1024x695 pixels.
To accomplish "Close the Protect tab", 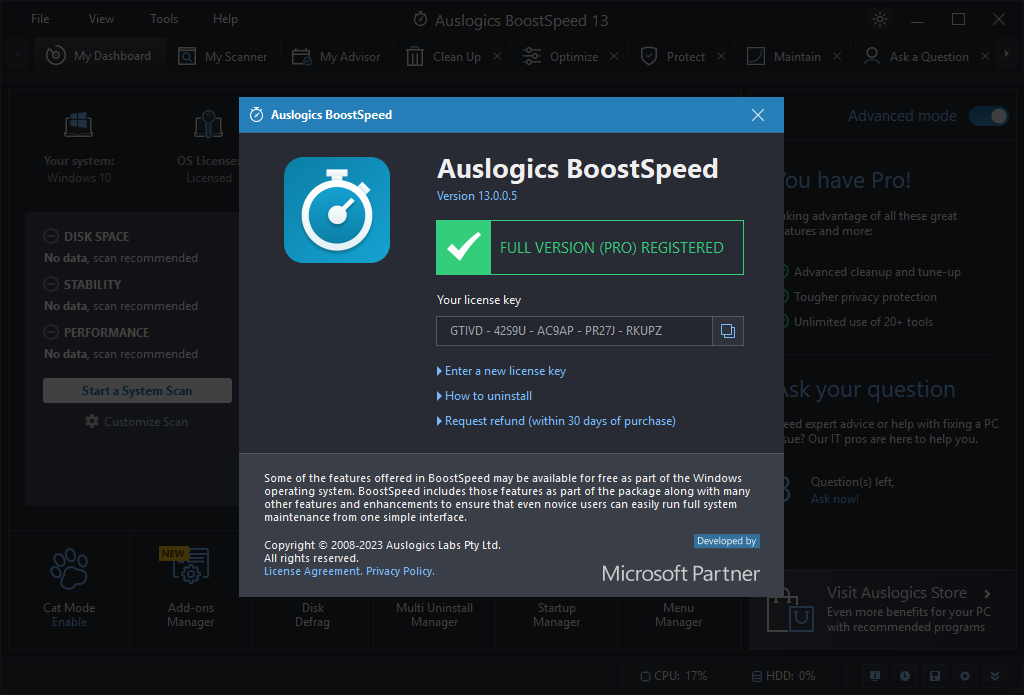I will click(x=721, y=57).
